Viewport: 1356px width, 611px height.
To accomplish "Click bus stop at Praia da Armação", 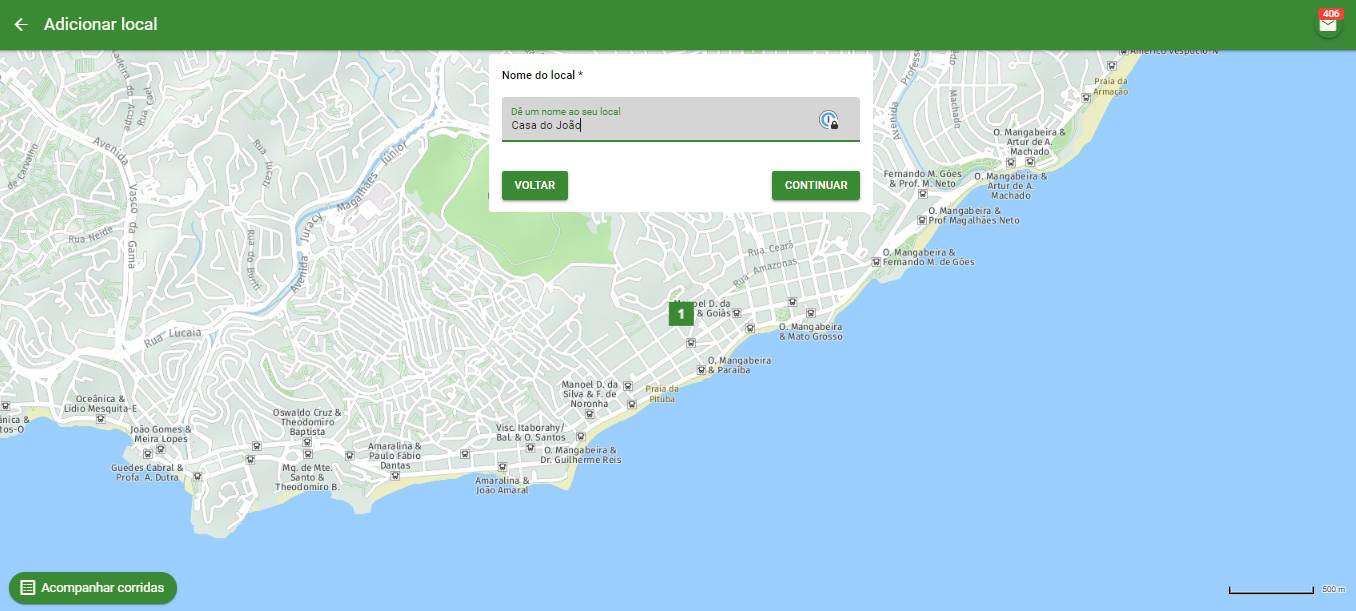I will click(1087, 97).
